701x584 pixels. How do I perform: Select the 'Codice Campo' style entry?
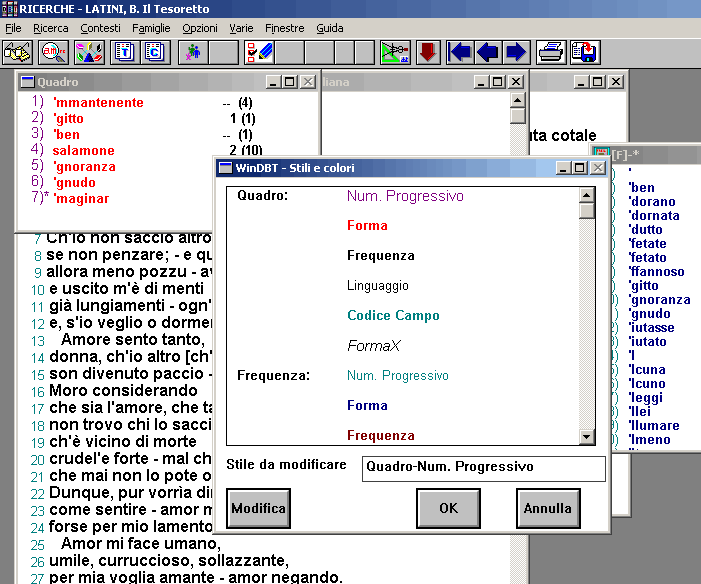(393, 315)
